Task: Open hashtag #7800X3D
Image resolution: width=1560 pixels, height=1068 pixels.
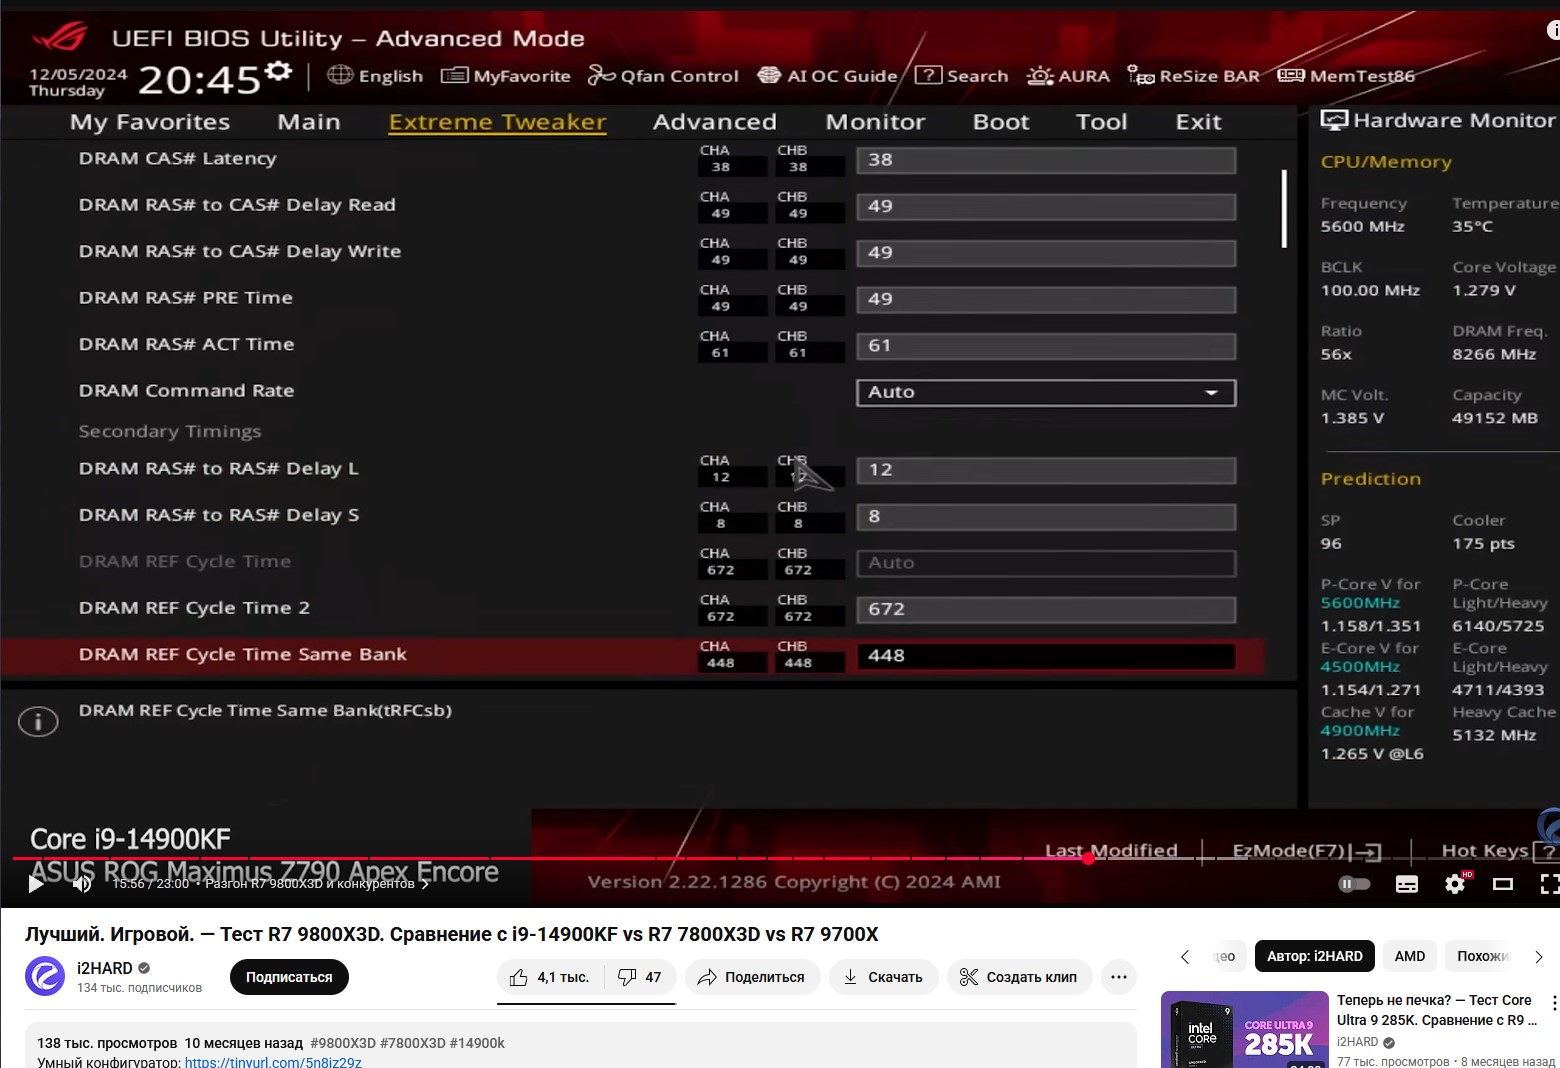Action: [x=413, y=1043]
